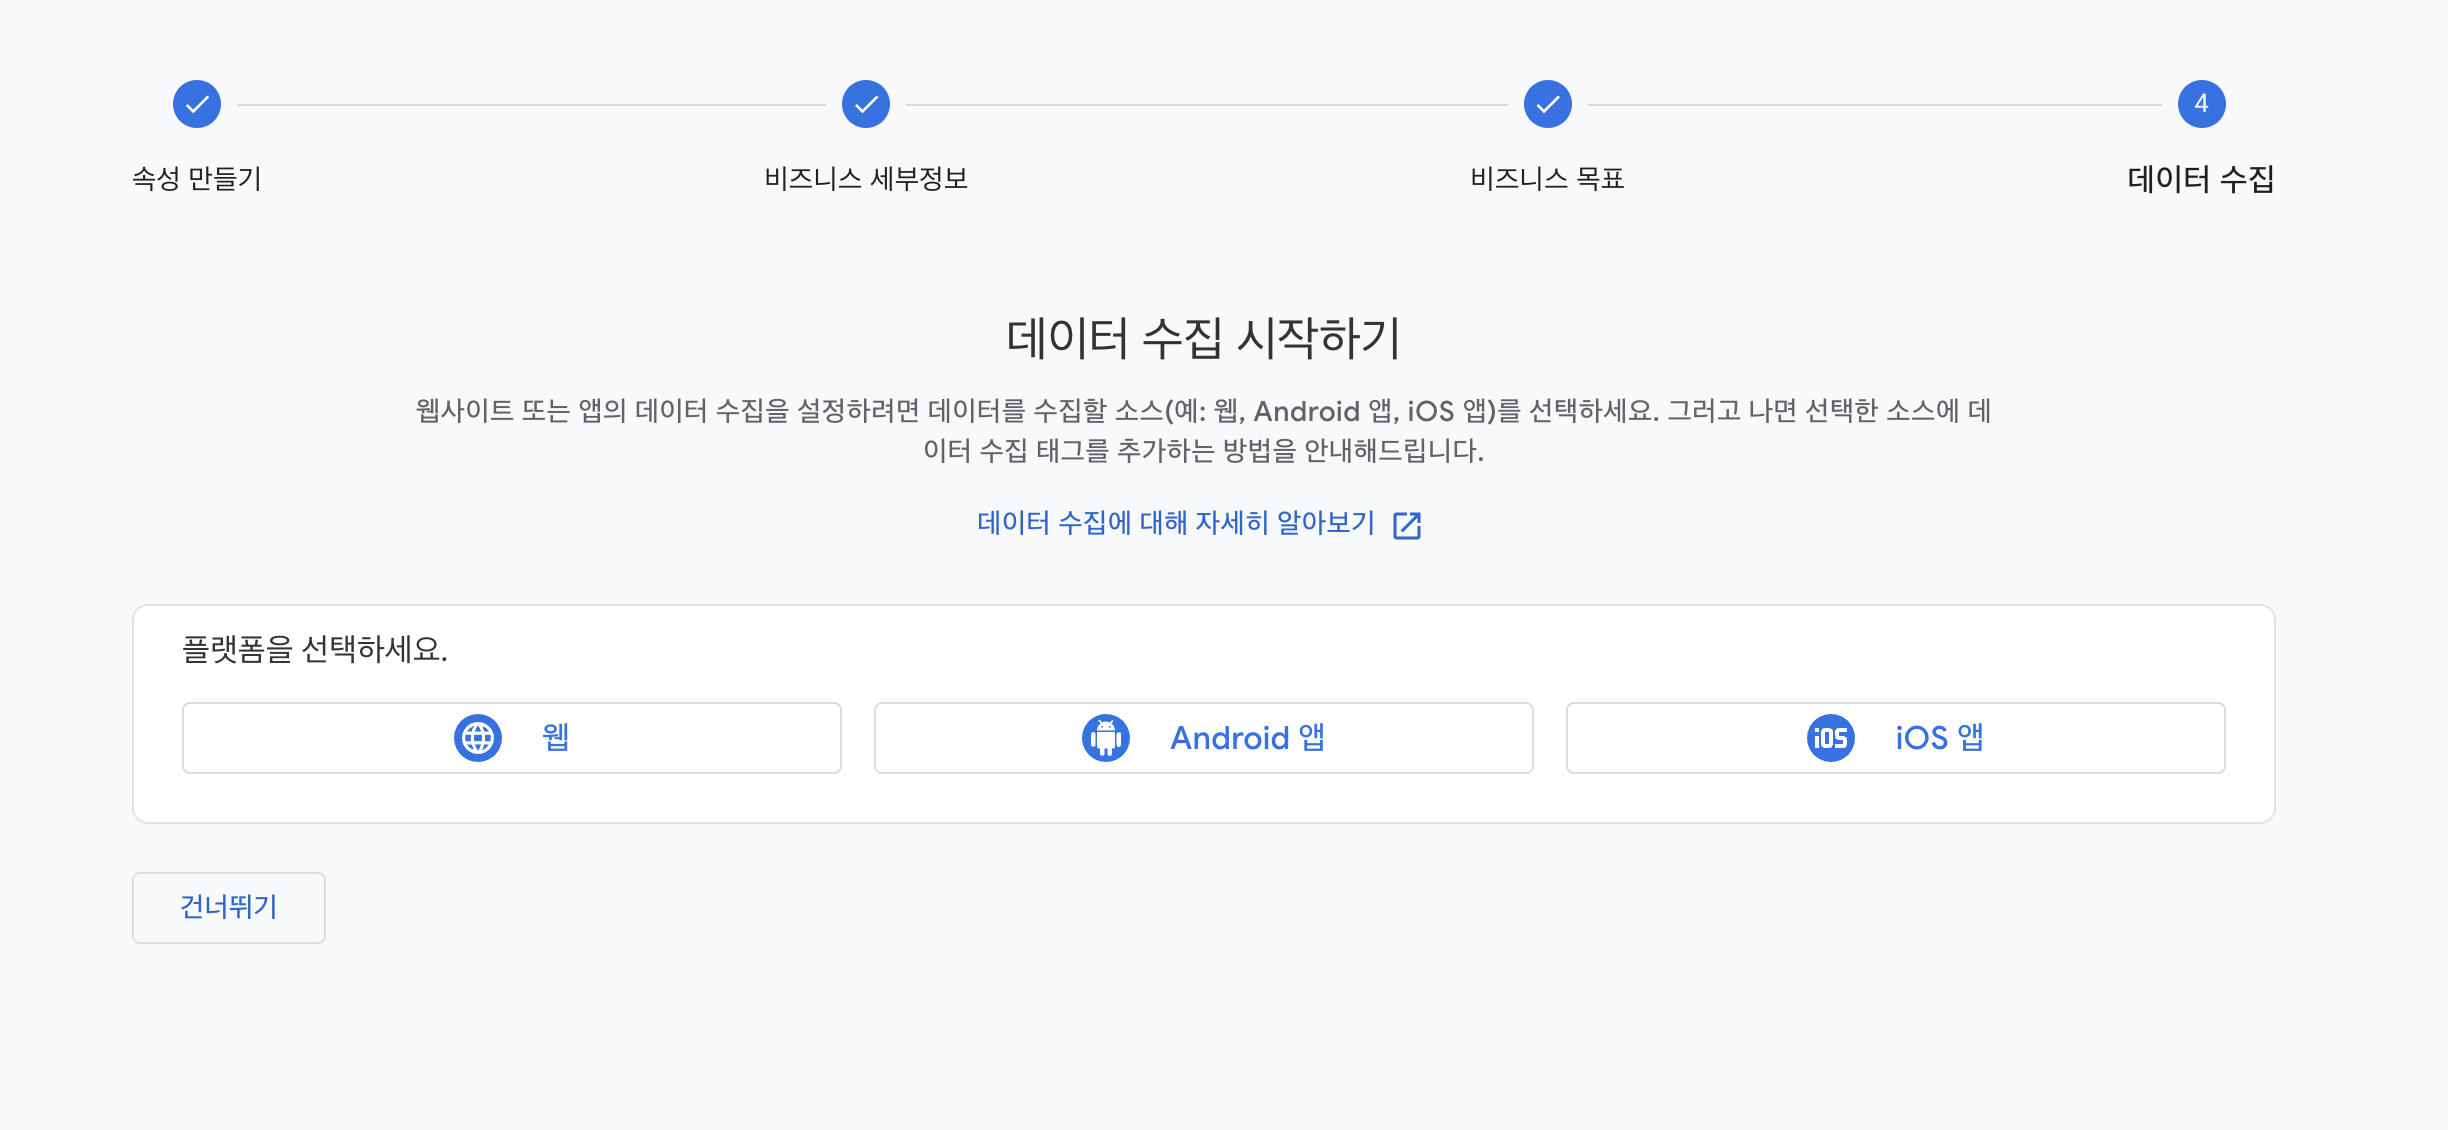Click checkmark circle above 비즈니스 세부정보
This screenshot has height=1130, width=2448.
tap(866, 104)
